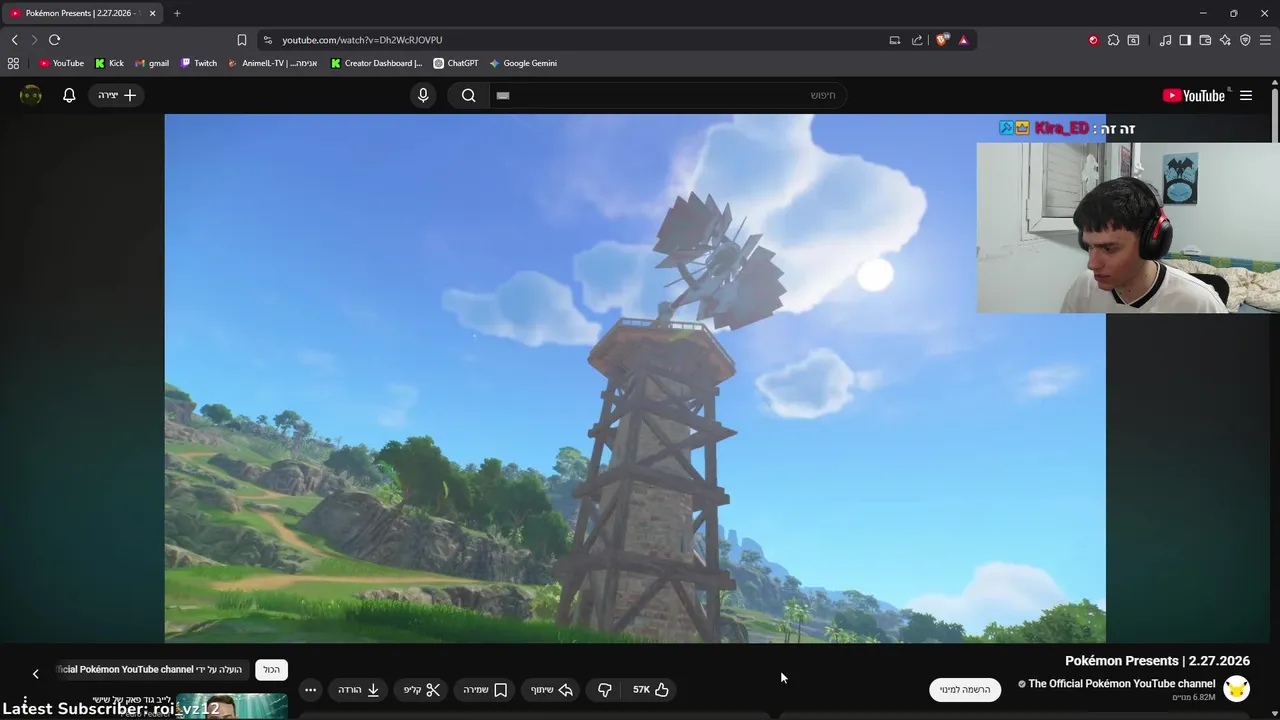Open the Brave VPN shield icon
Screen dimensions: 1280x720
1245,40
